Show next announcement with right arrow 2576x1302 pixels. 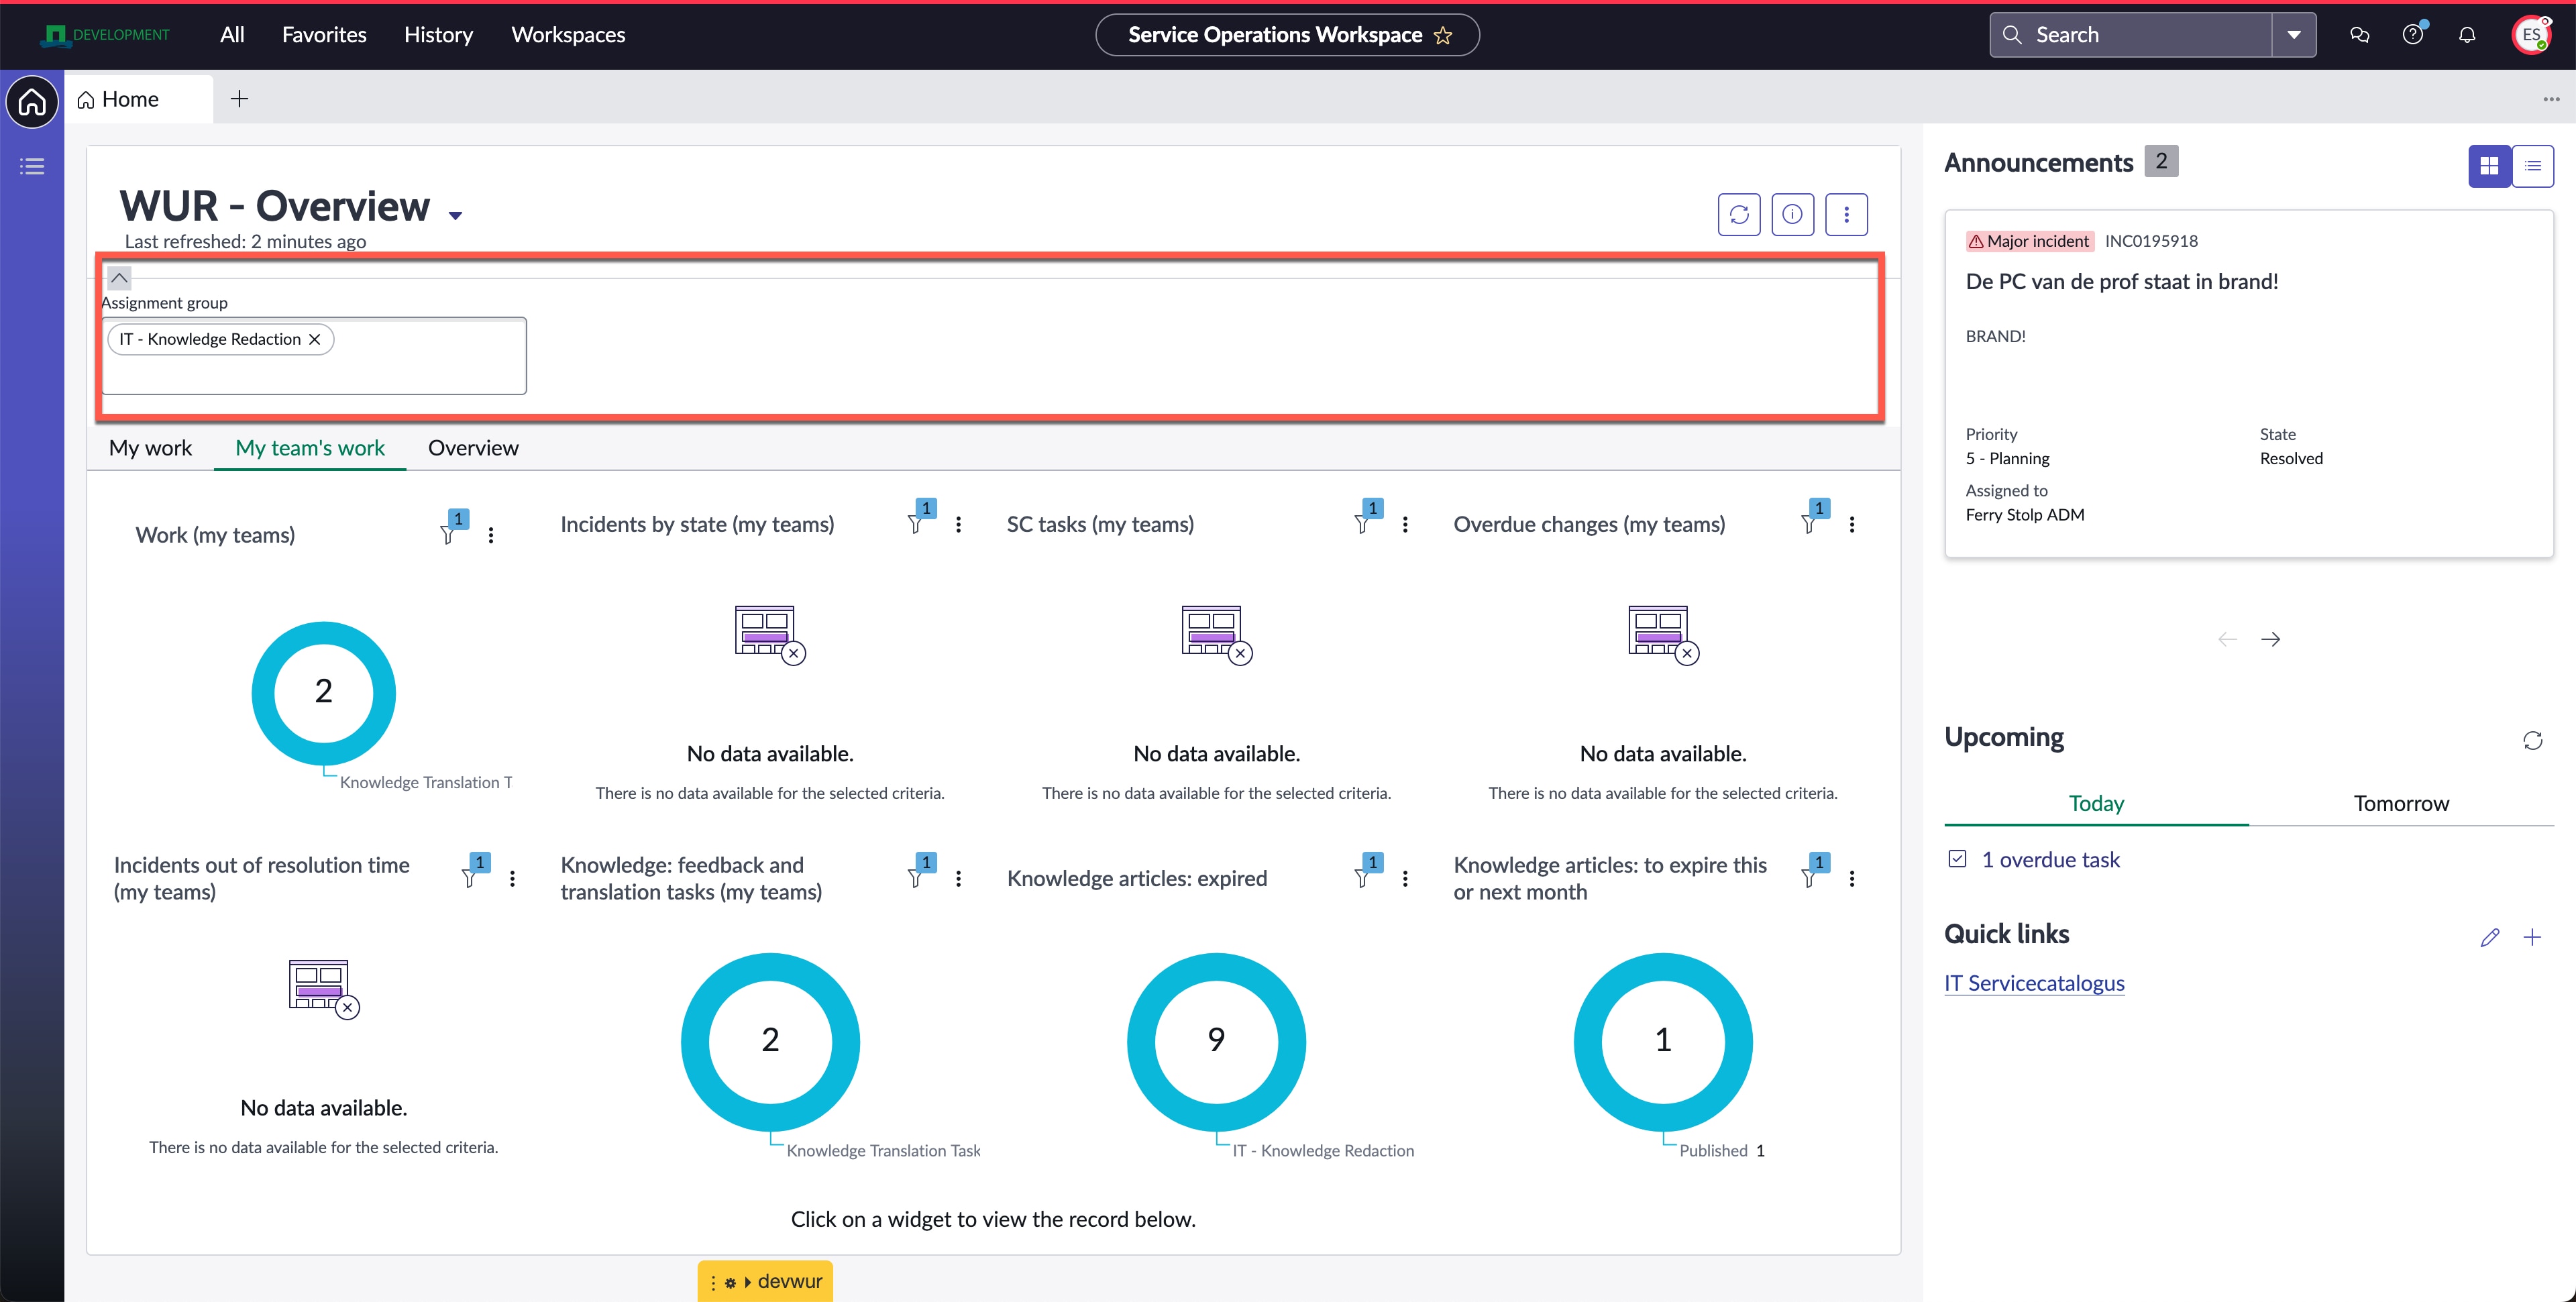tap(2270, 639)
